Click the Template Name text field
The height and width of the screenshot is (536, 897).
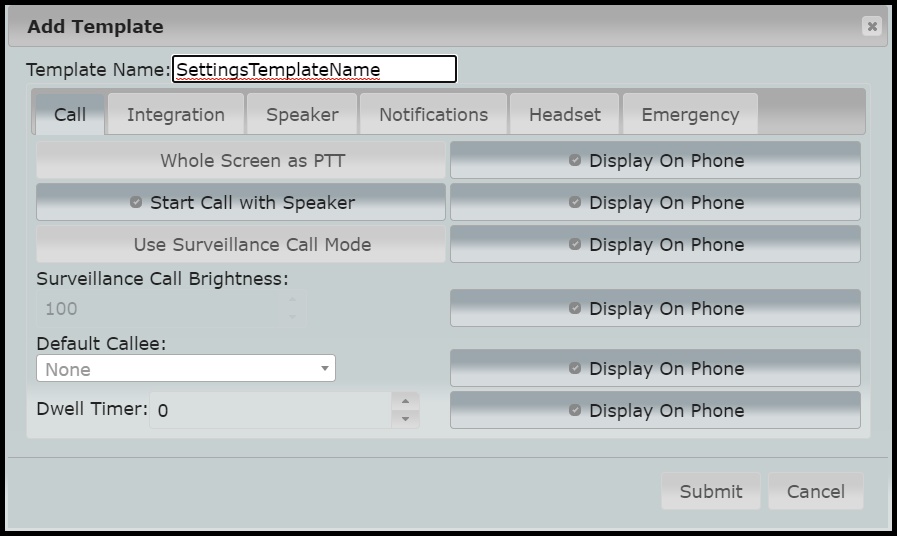coord(314,69)
